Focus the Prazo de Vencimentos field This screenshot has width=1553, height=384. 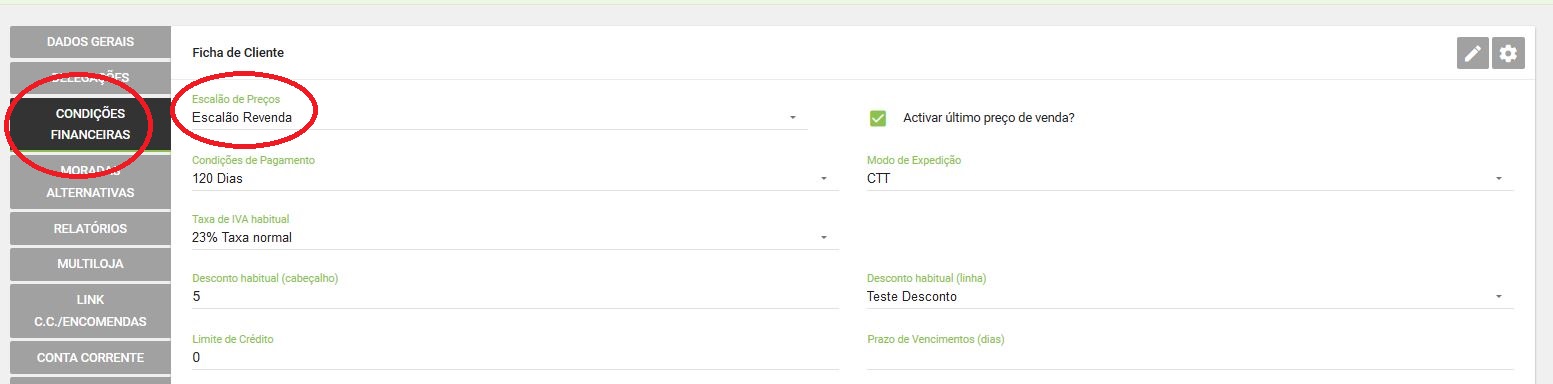1190,357
